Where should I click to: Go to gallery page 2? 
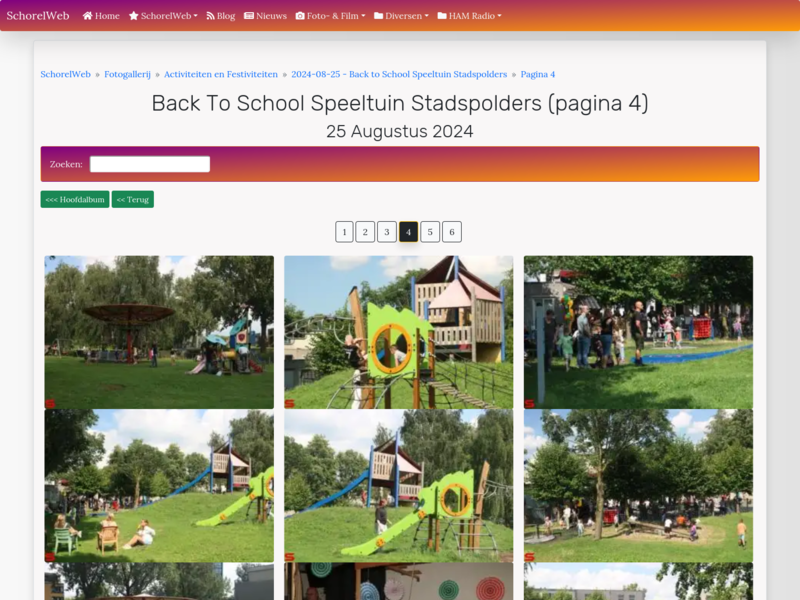click(x=365, y=232)
